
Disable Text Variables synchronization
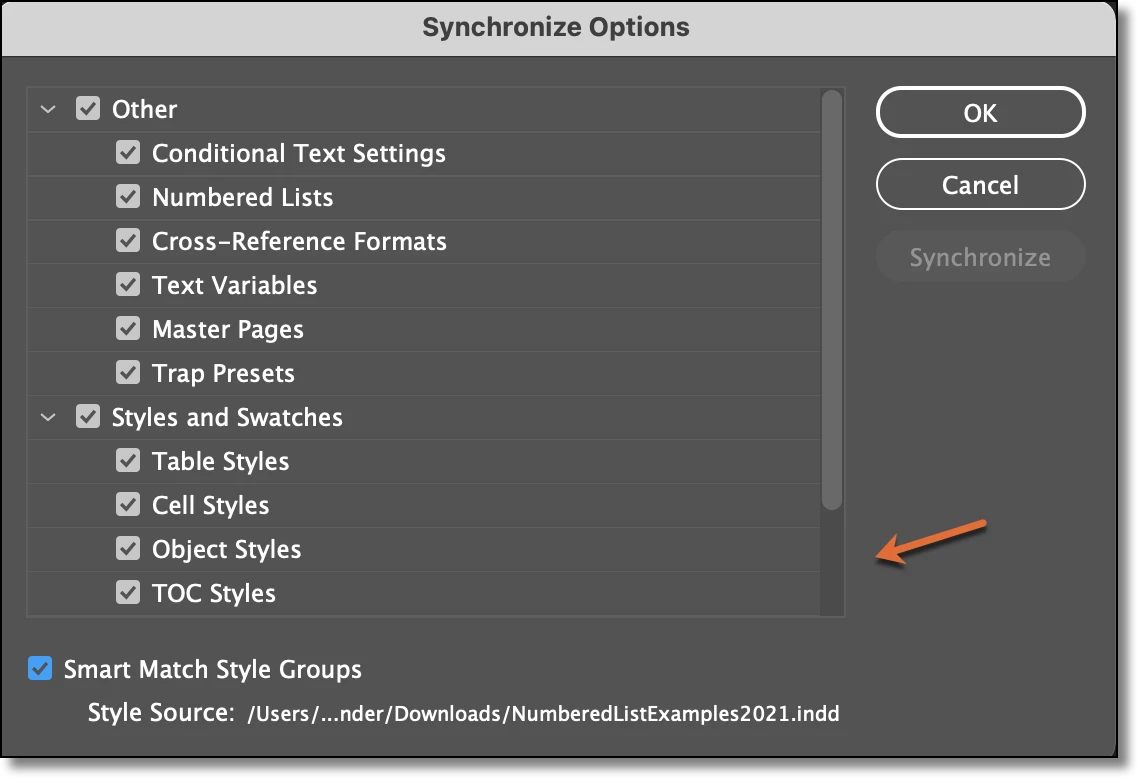(x=128, y=284)
